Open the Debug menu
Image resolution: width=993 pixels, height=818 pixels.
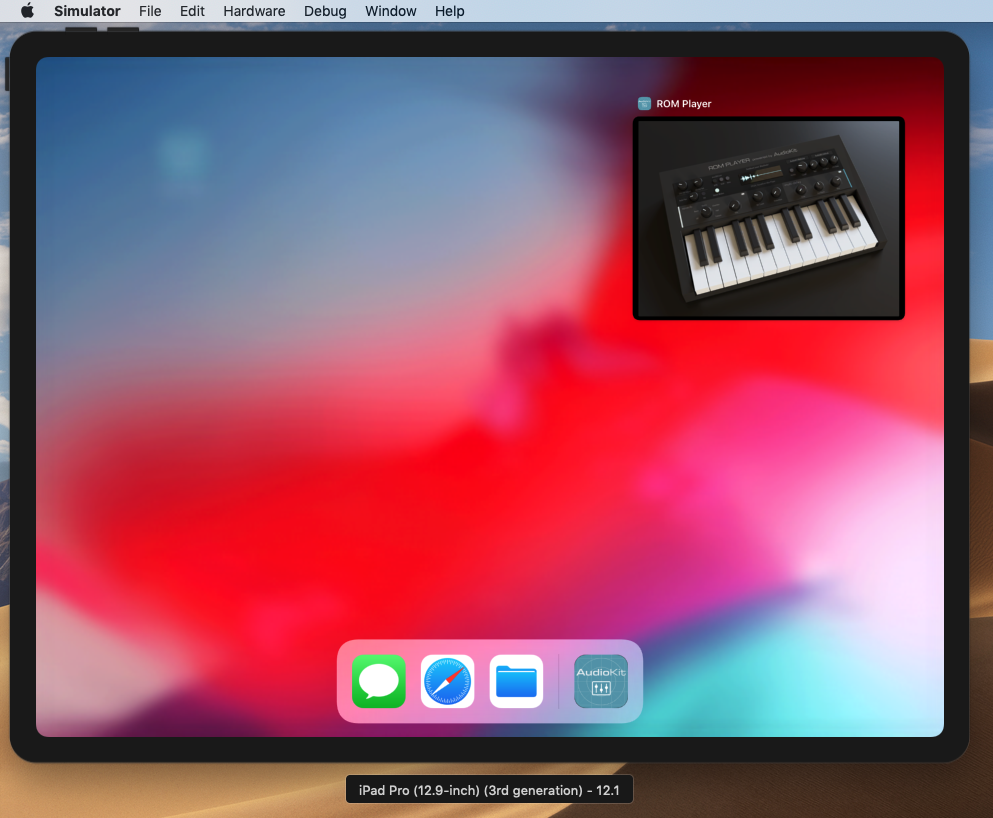coord(325,11)
